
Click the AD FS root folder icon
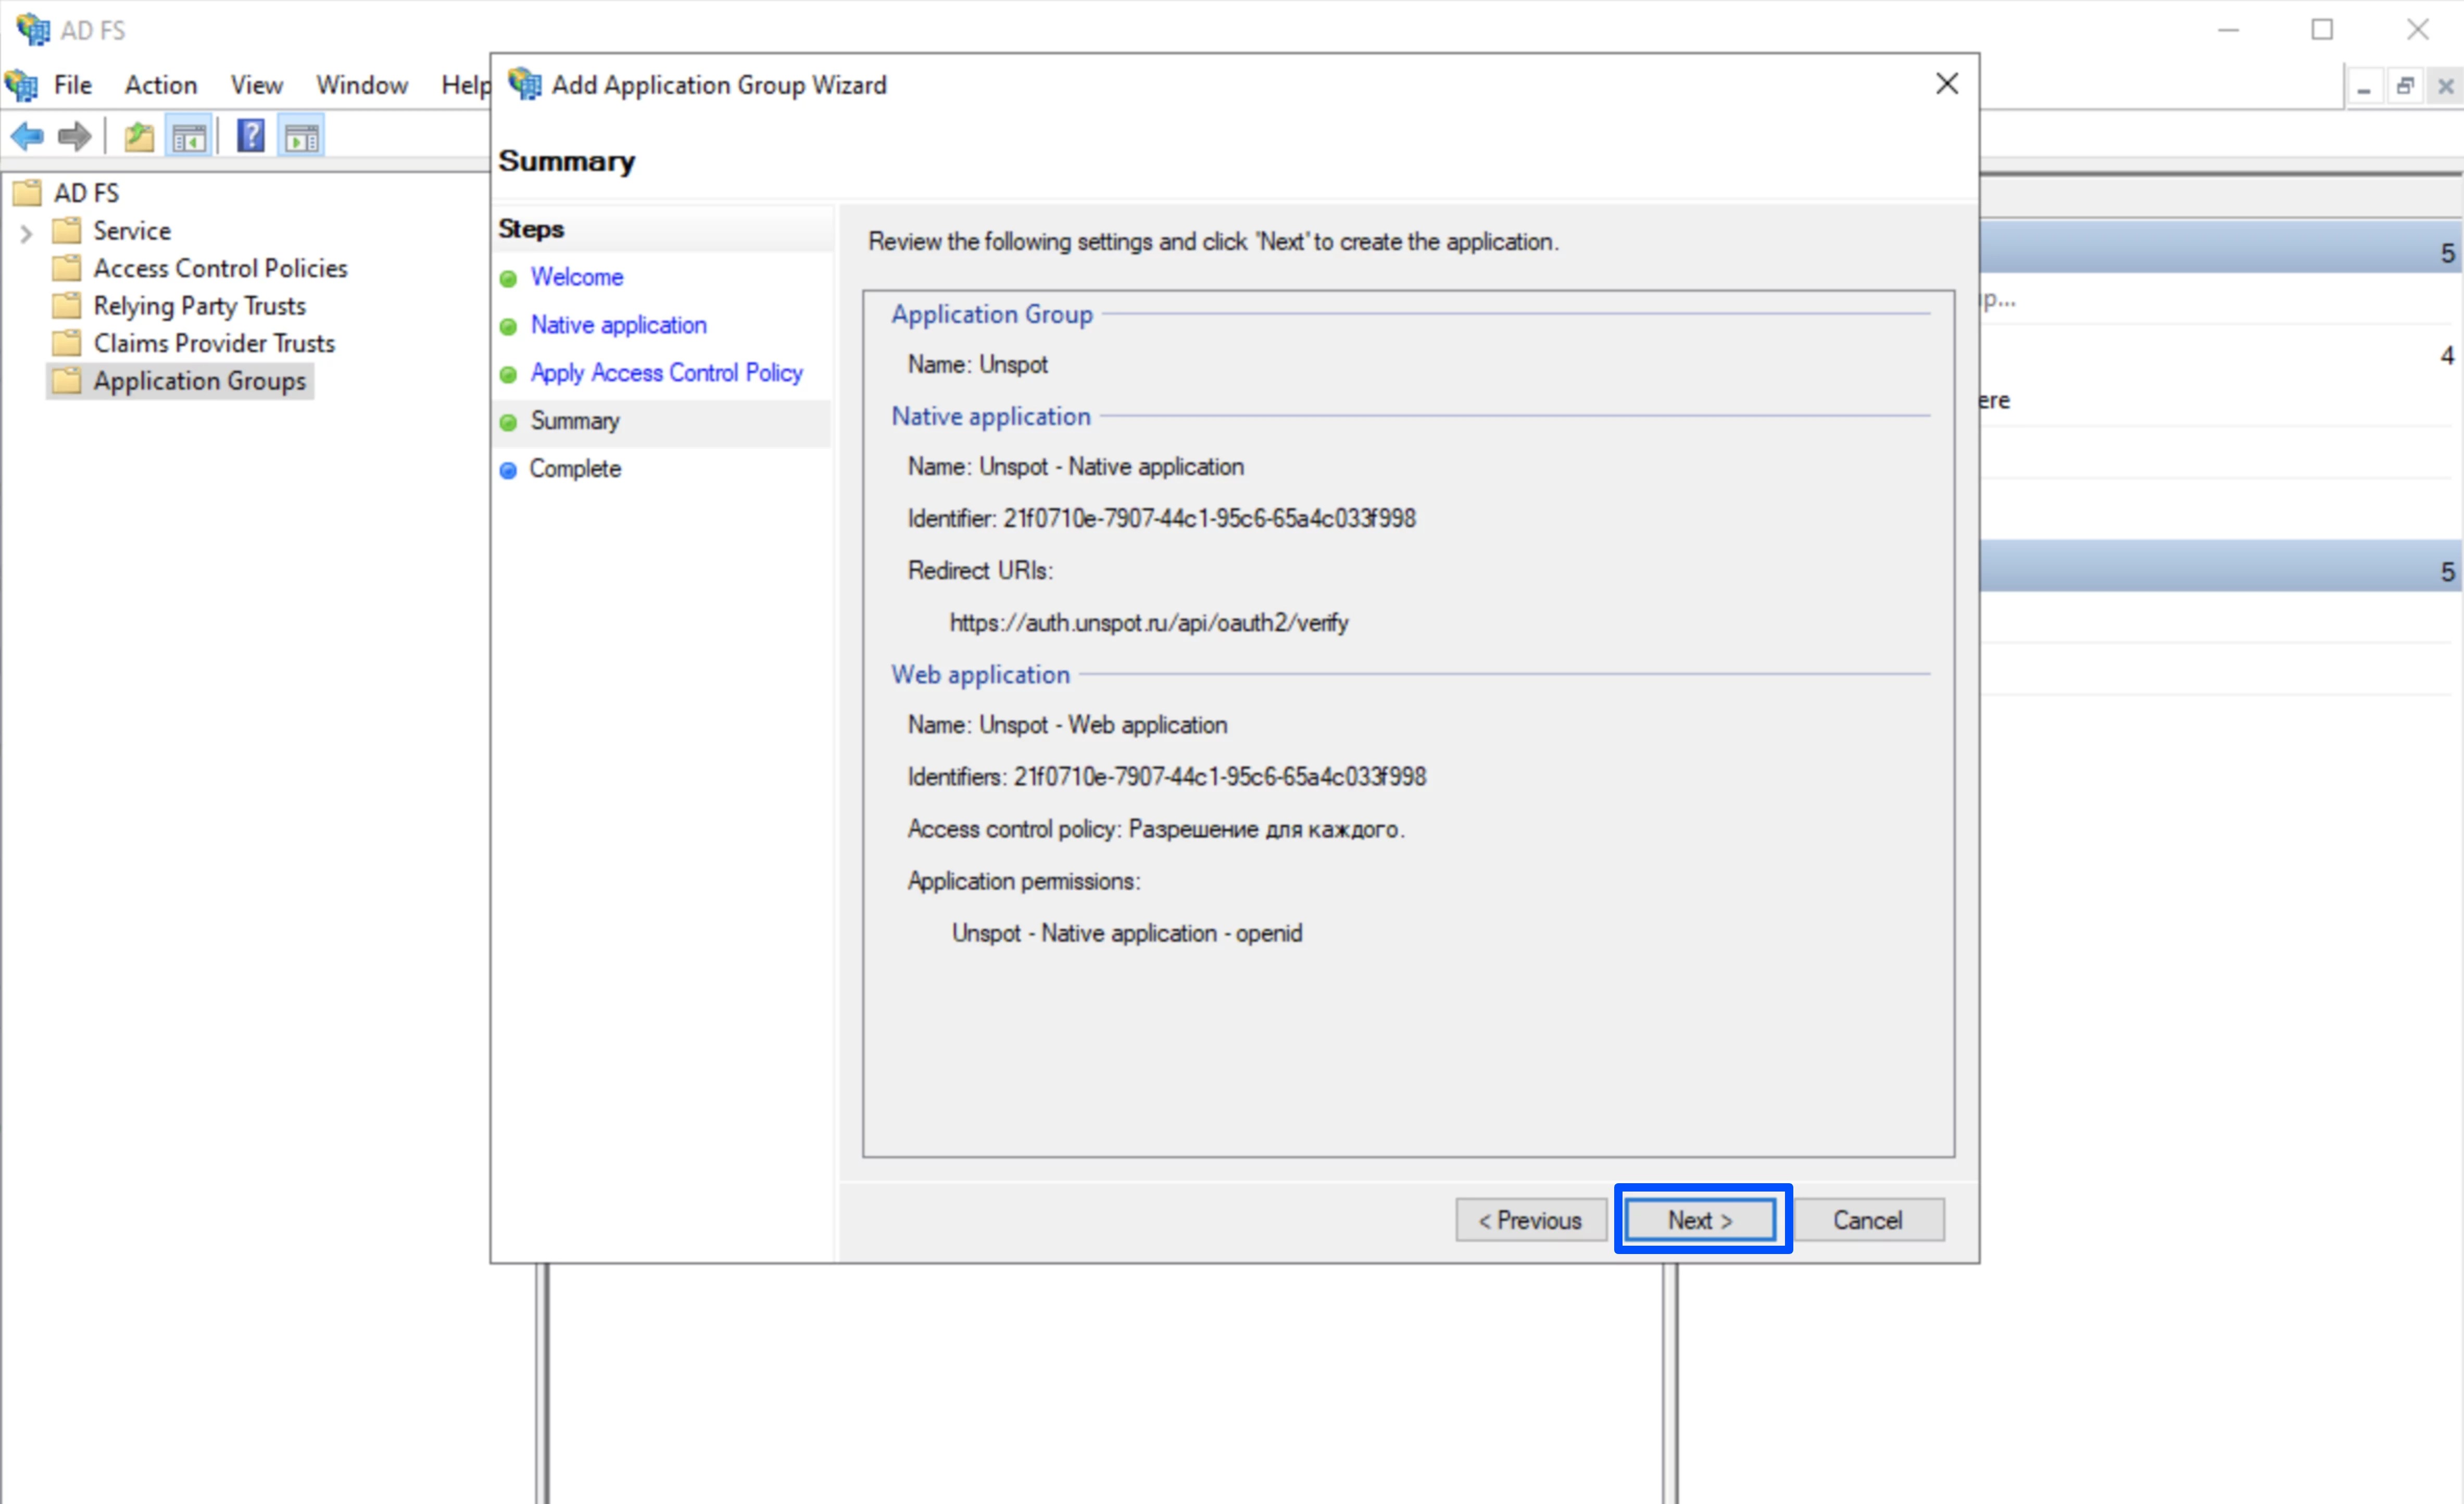28,192
